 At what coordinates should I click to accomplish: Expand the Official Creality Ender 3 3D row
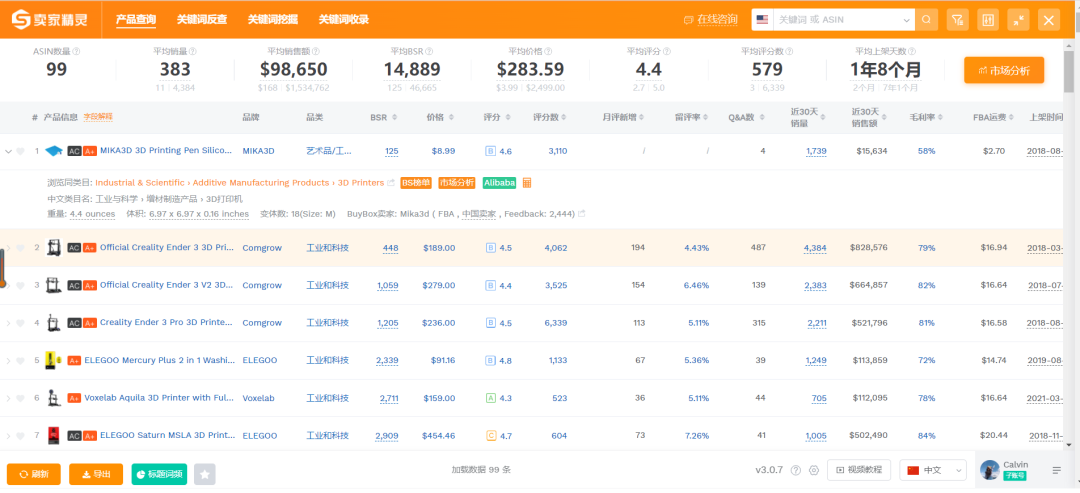[x=8, y=248]
